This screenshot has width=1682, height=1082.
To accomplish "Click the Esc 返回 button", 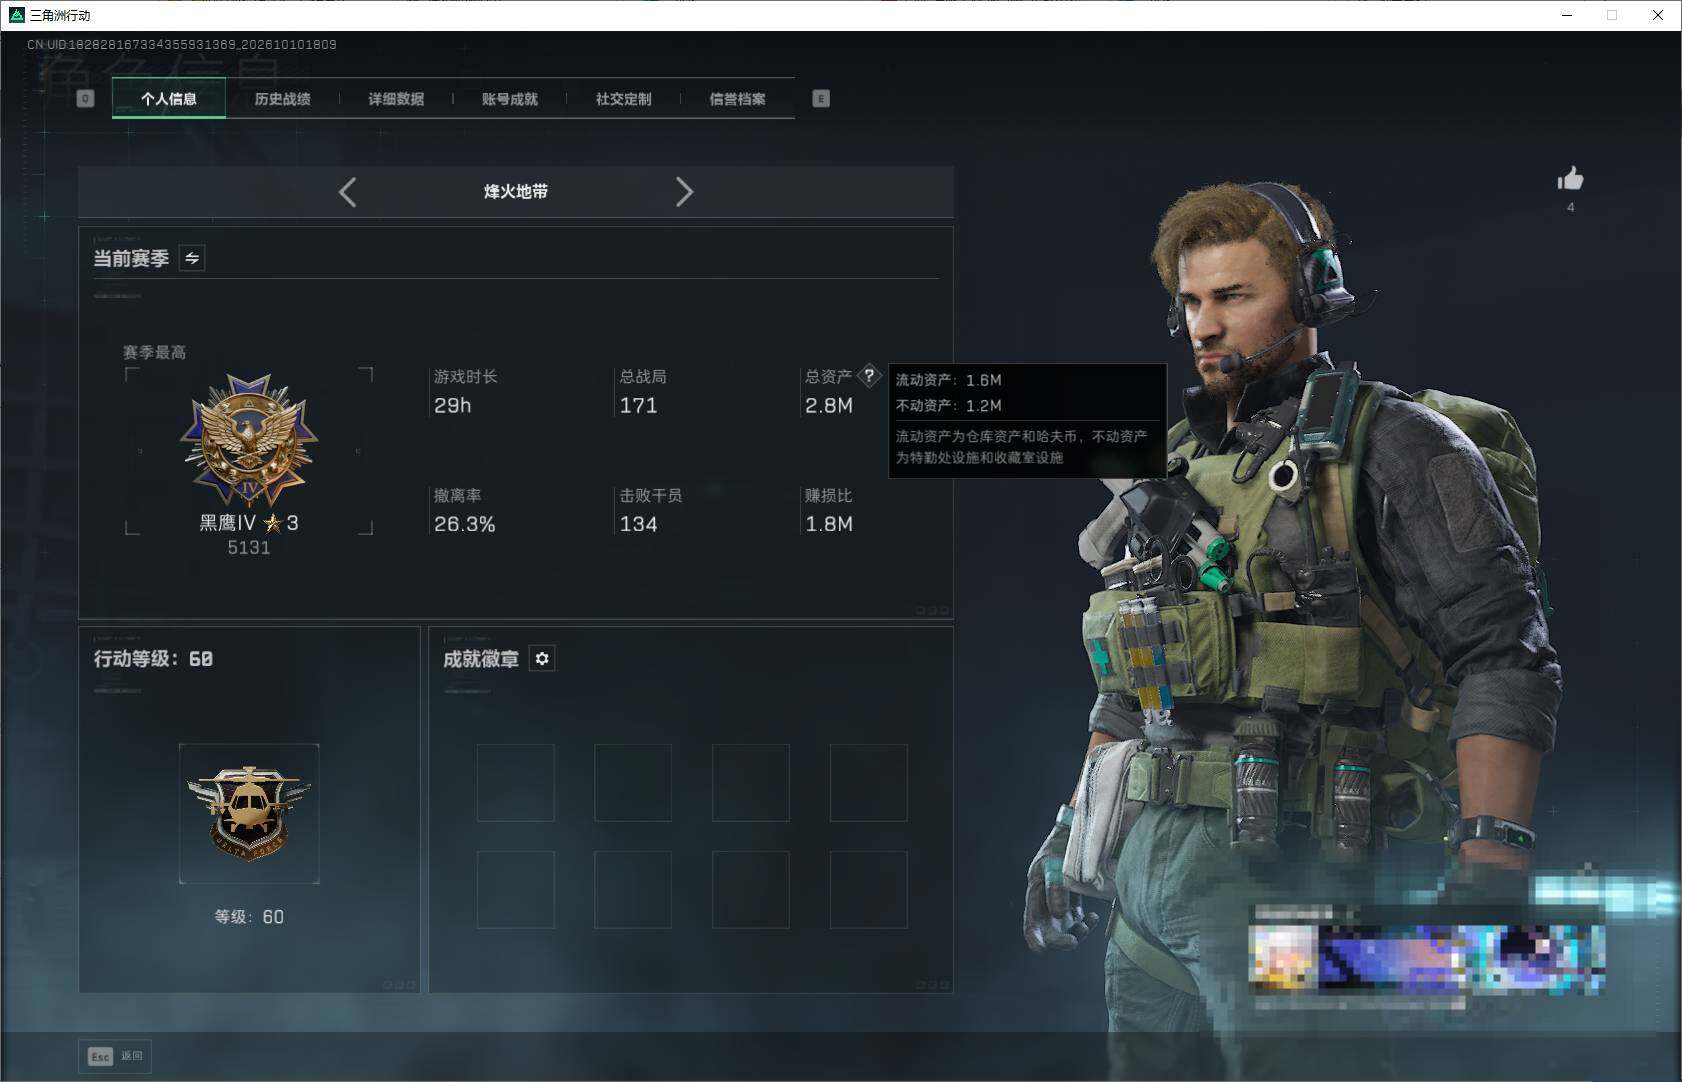I will click(115, 1056).
